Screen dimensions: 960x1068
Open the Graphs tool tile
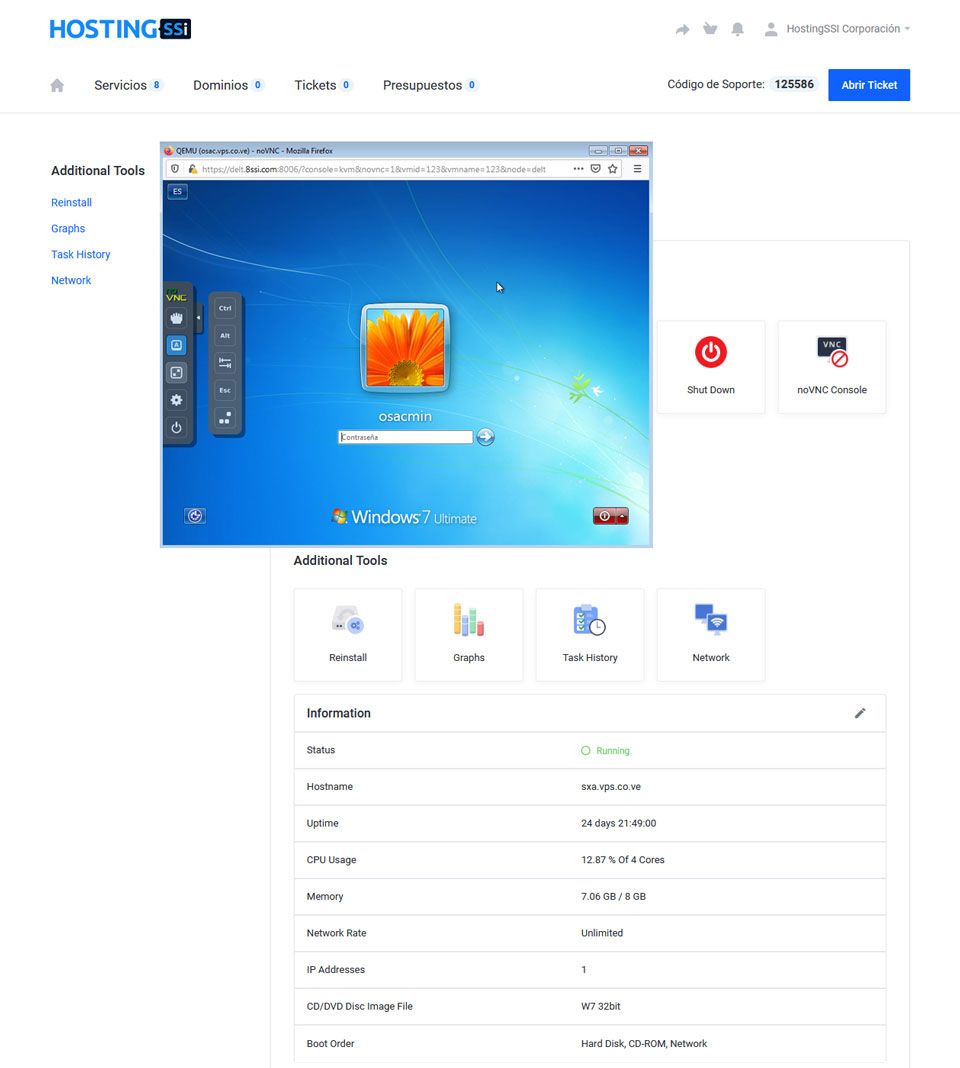coord(468,632)
